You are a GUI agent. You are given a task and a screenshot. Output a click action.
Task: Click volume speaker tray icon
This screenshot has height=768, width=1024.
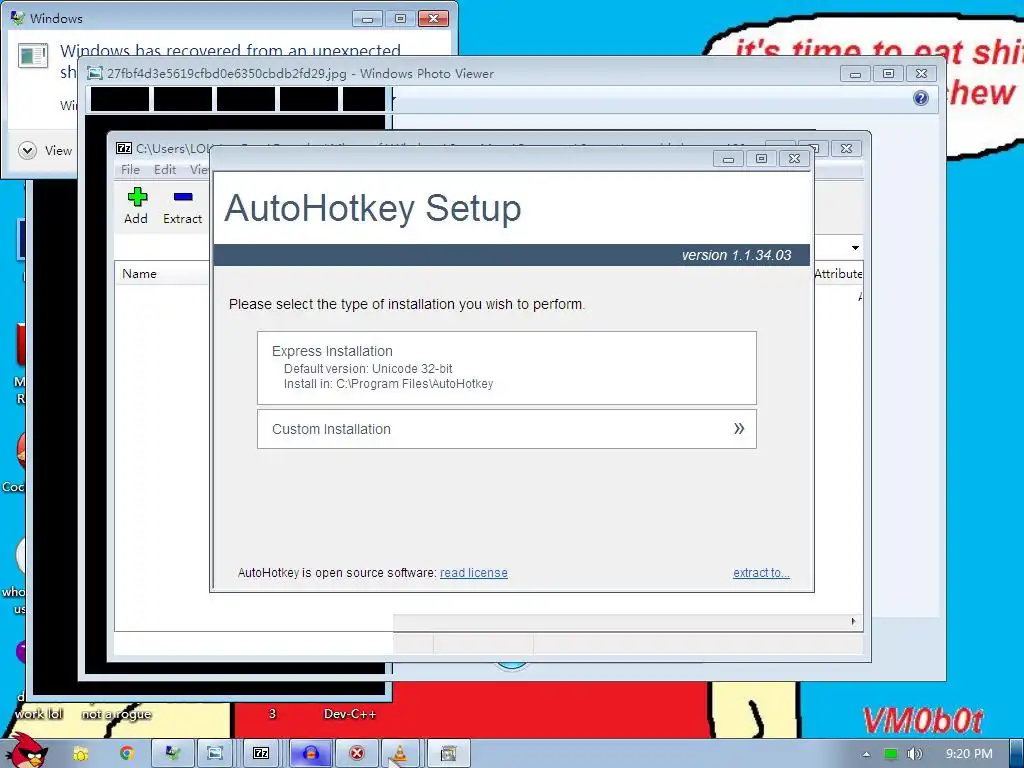pyautogui.click(x=914, y=754)
